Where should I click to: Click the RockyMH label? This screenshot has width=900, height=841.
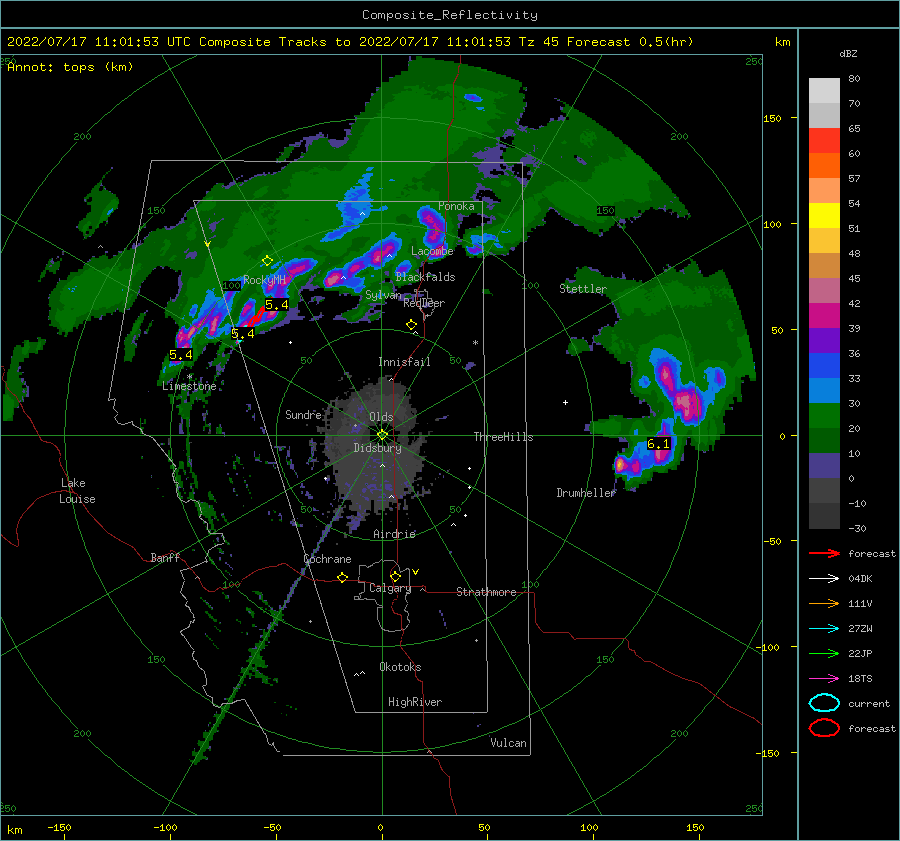[264, 280]
